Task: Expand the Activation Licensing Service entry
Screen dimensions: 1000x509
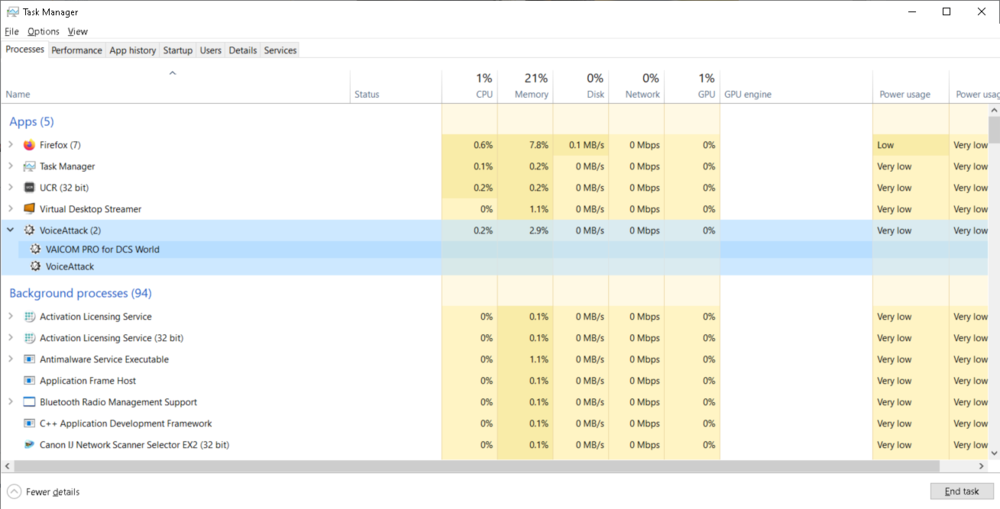Action: pyautogui.click(x=11, y=316)
